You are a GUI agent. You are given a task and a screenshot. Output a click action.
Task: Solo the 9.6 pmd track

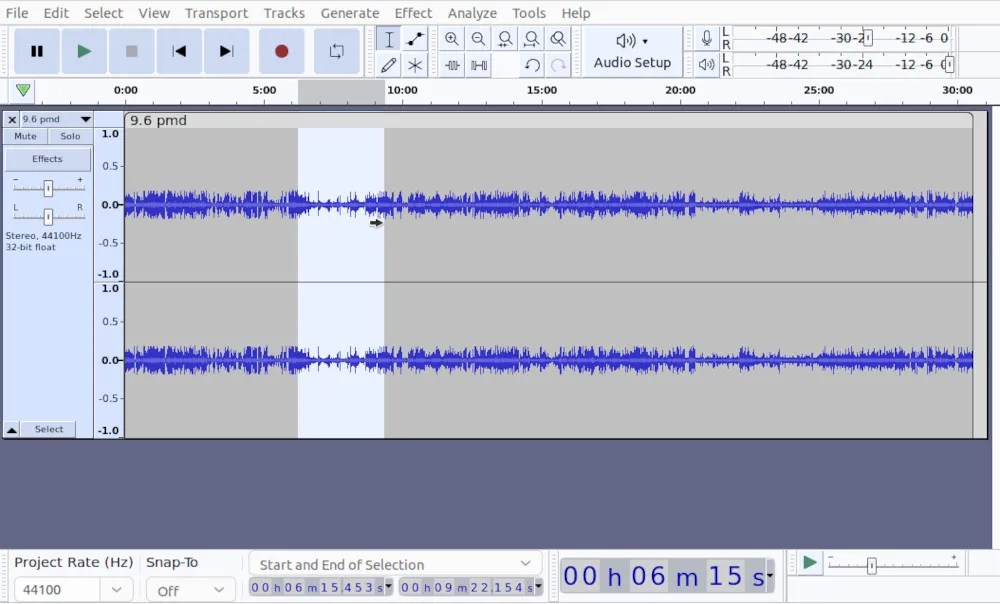[69, 136]
